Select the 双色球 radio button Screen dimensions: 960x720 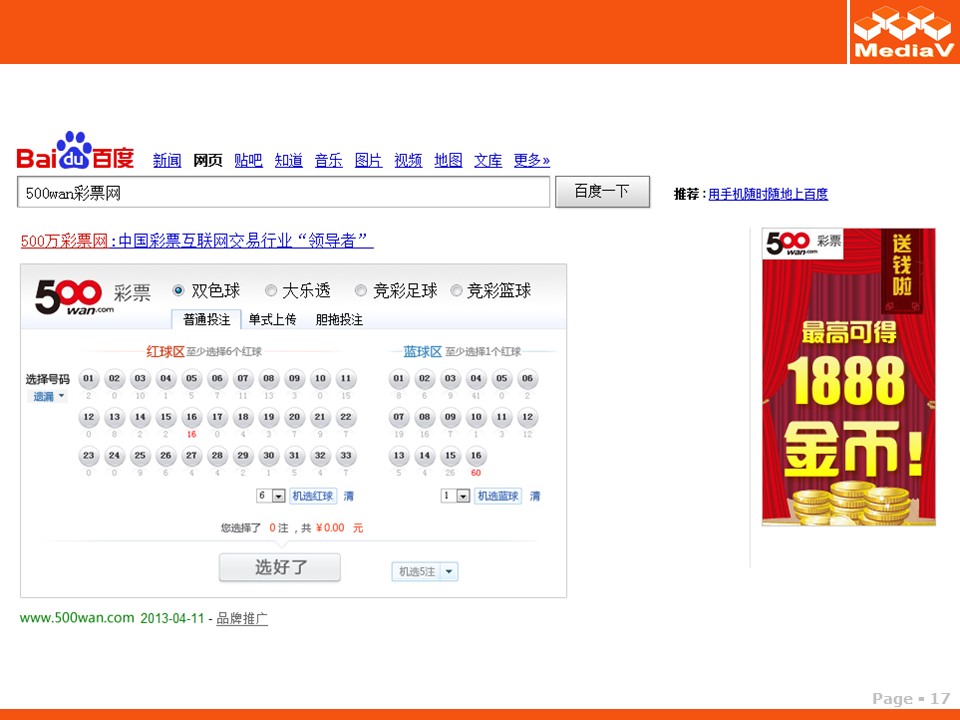[179, 291]
